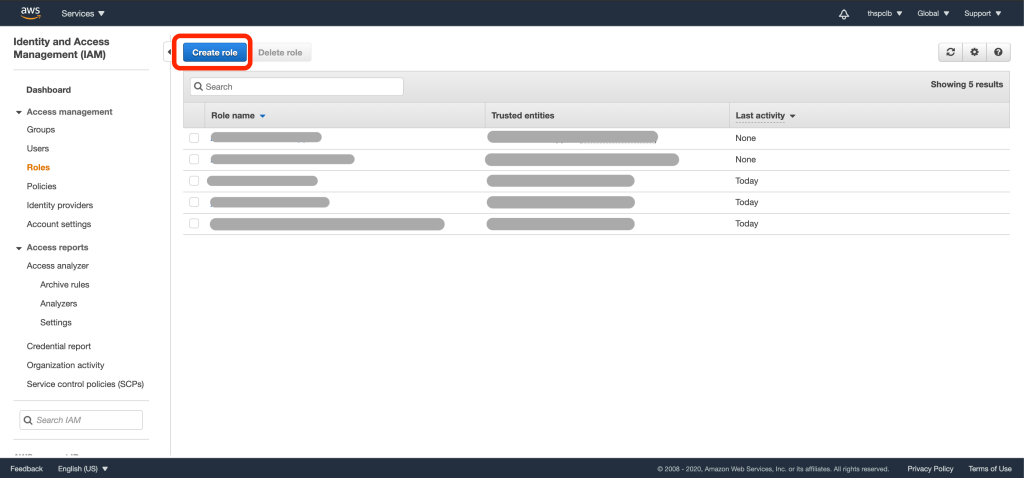Check the last role's checkbox
The width and height of the screenshot is (1024, 478).
194,224
